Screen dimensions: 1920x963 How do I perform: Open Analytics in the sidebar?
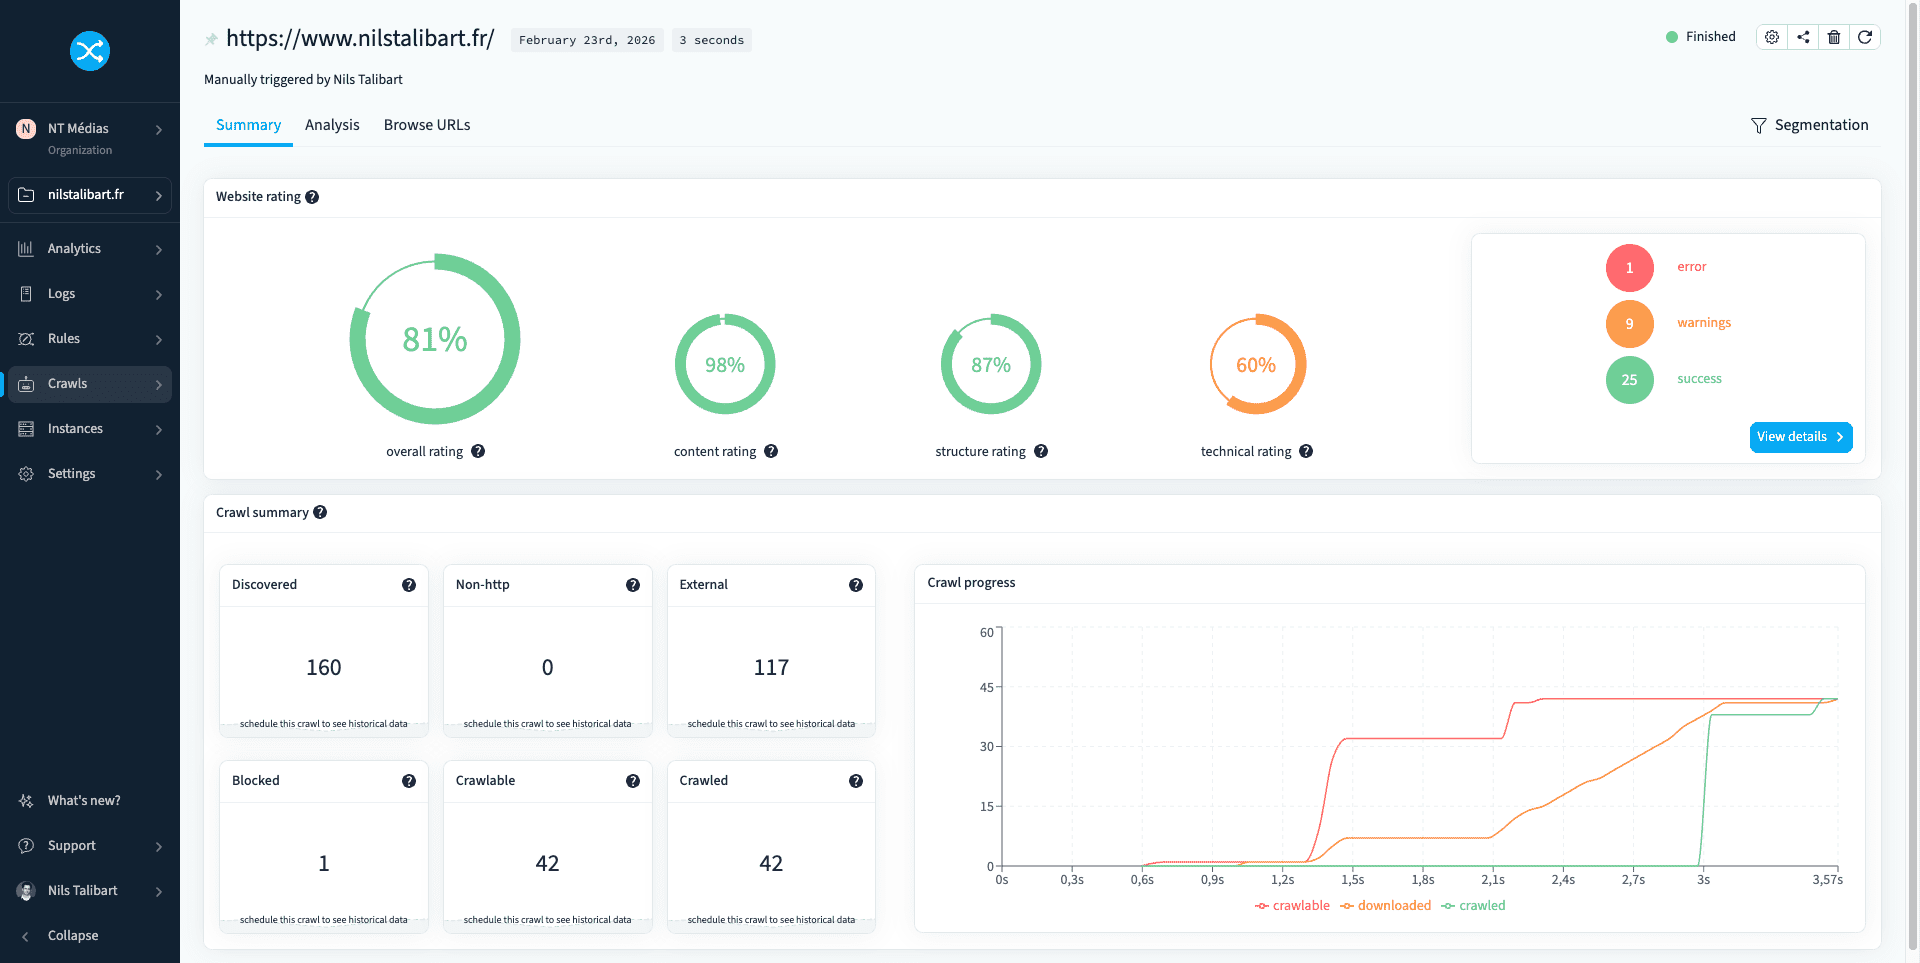pos(90,249)
